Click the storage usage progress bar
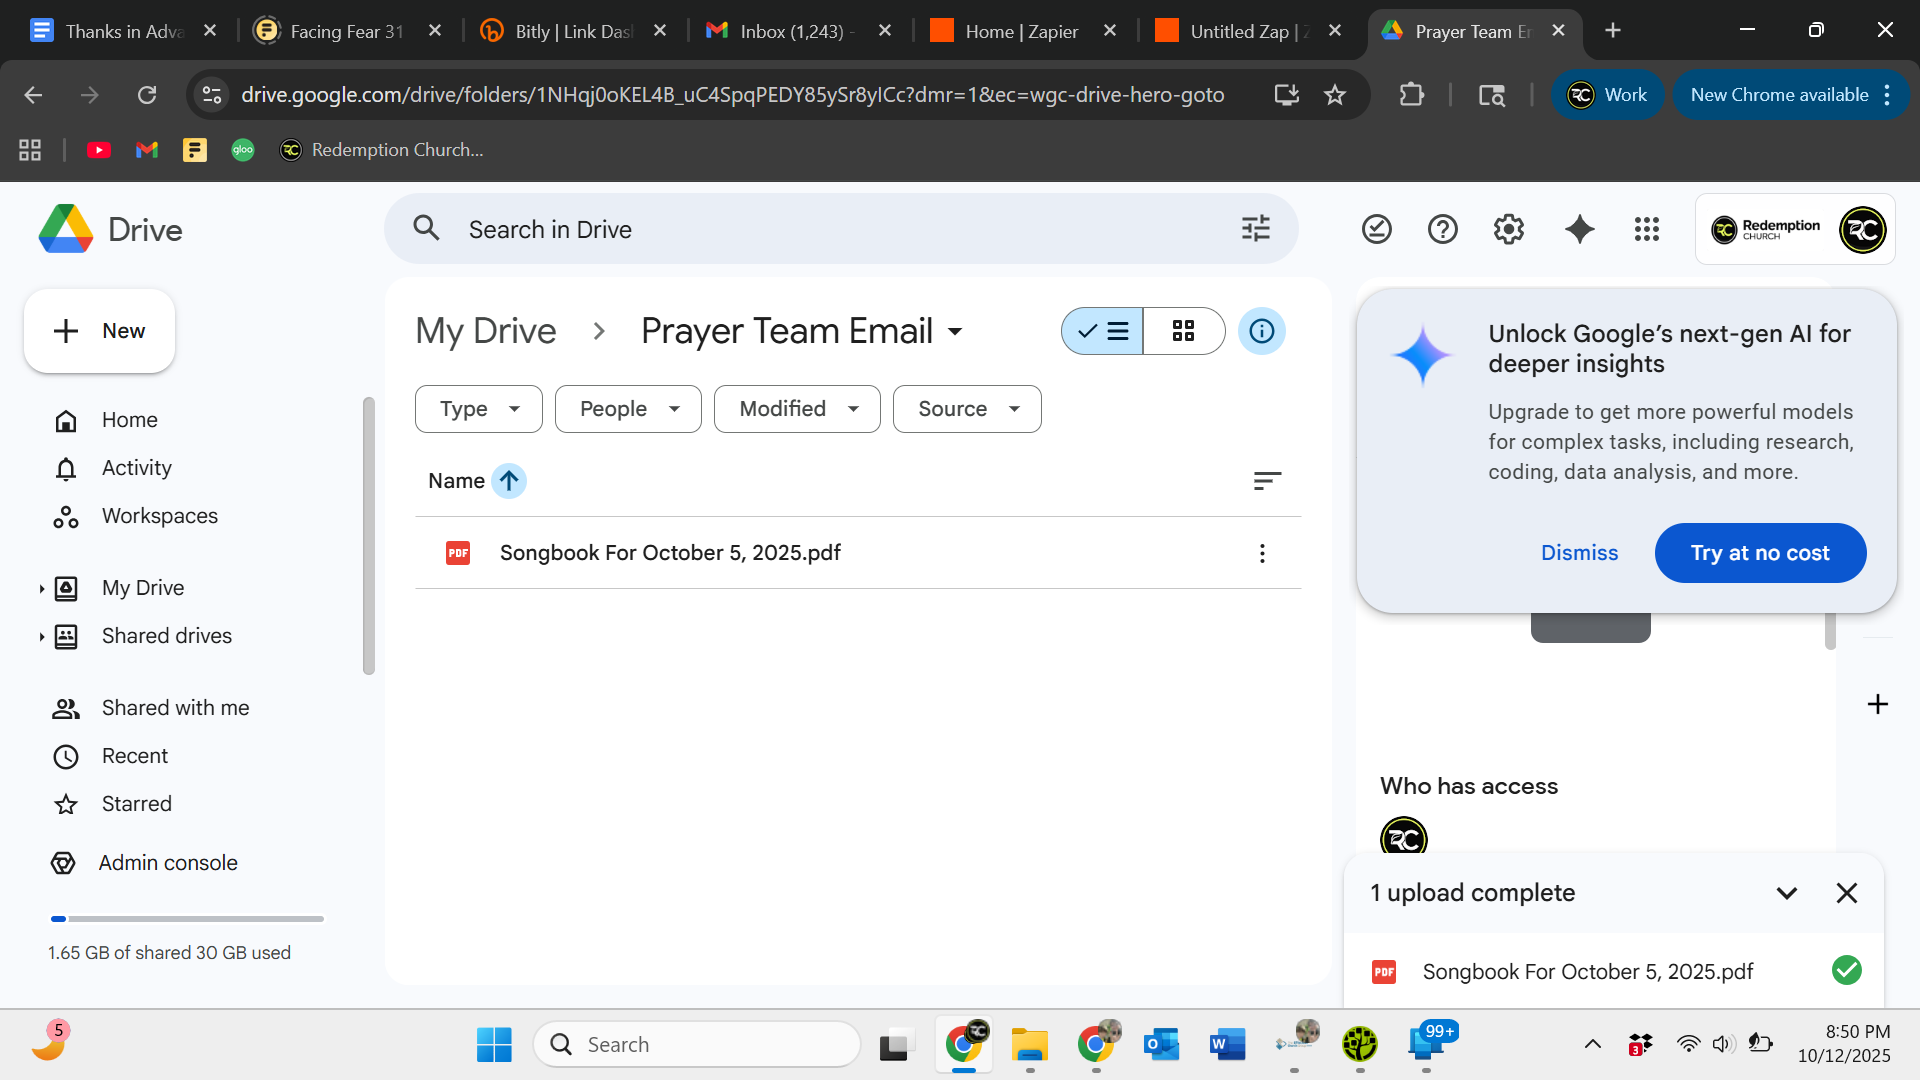This screenshot has height=1080, width=1920. 187,918
